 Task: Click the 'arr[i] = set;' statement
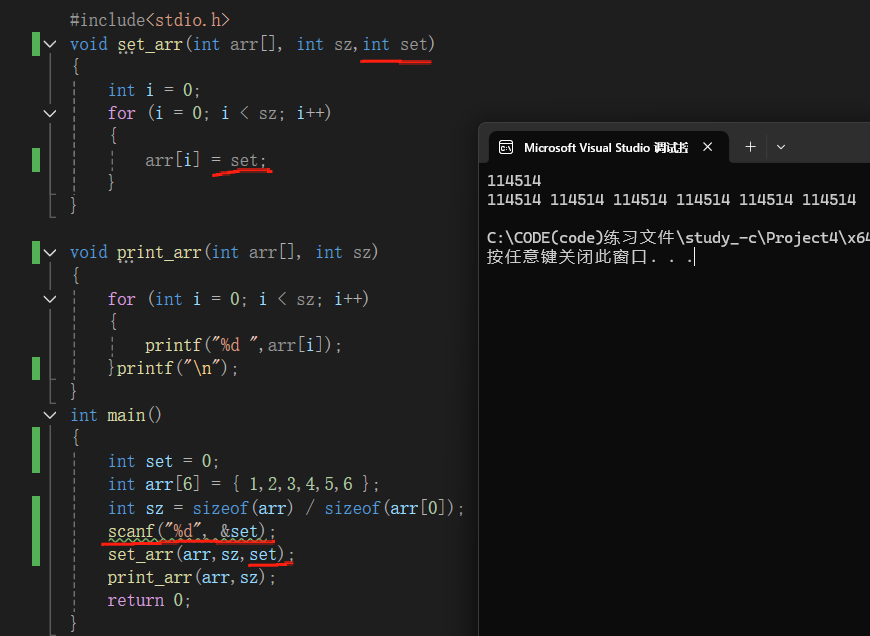pyautogui.click(x=206, y=160)
